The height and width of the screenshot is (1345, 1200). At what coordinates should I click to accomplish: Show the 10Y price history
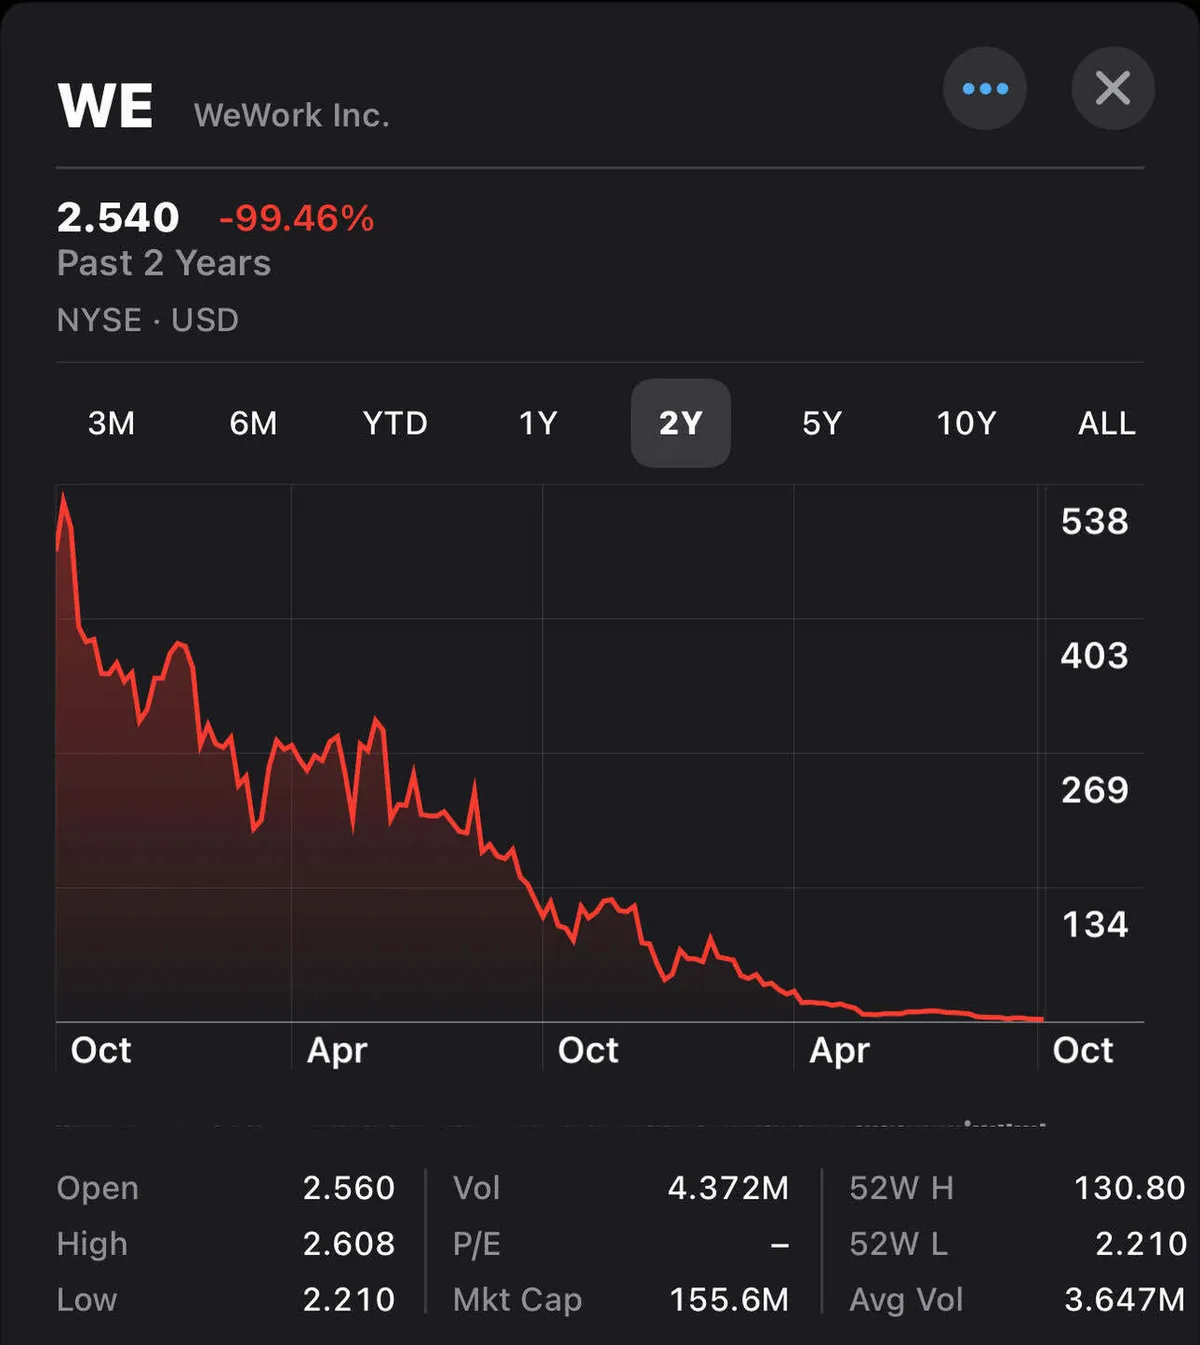[x=966, y=423]
